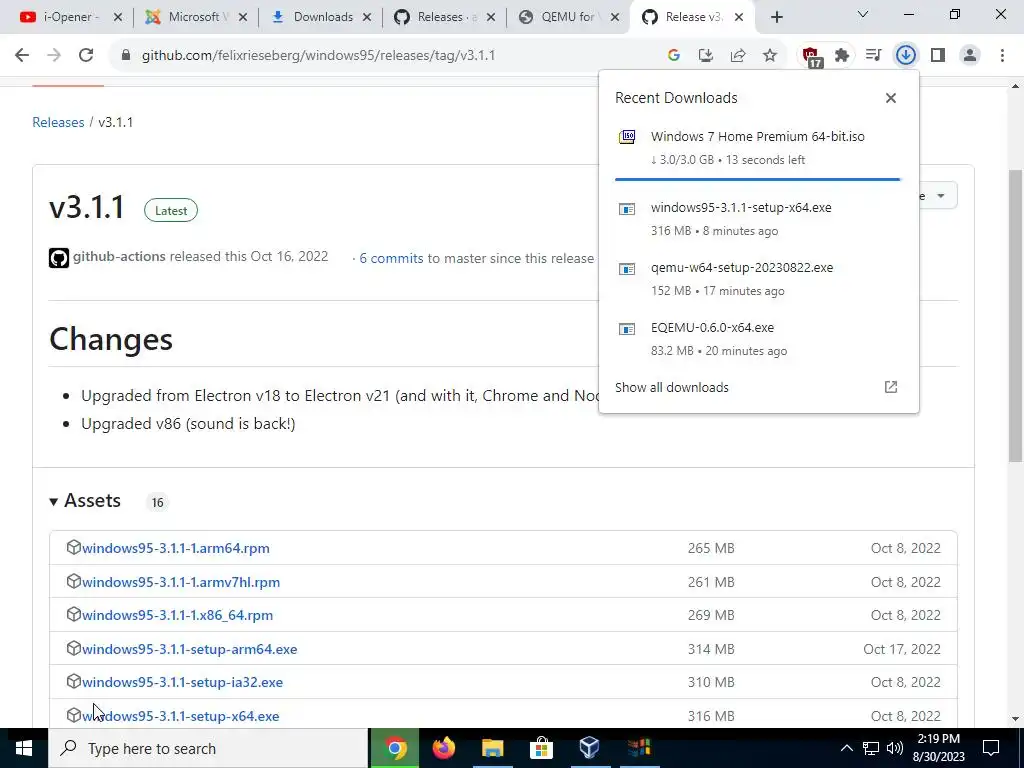Open the 6 commits link
Screen dimensions: 1024x768
point(391,259)
